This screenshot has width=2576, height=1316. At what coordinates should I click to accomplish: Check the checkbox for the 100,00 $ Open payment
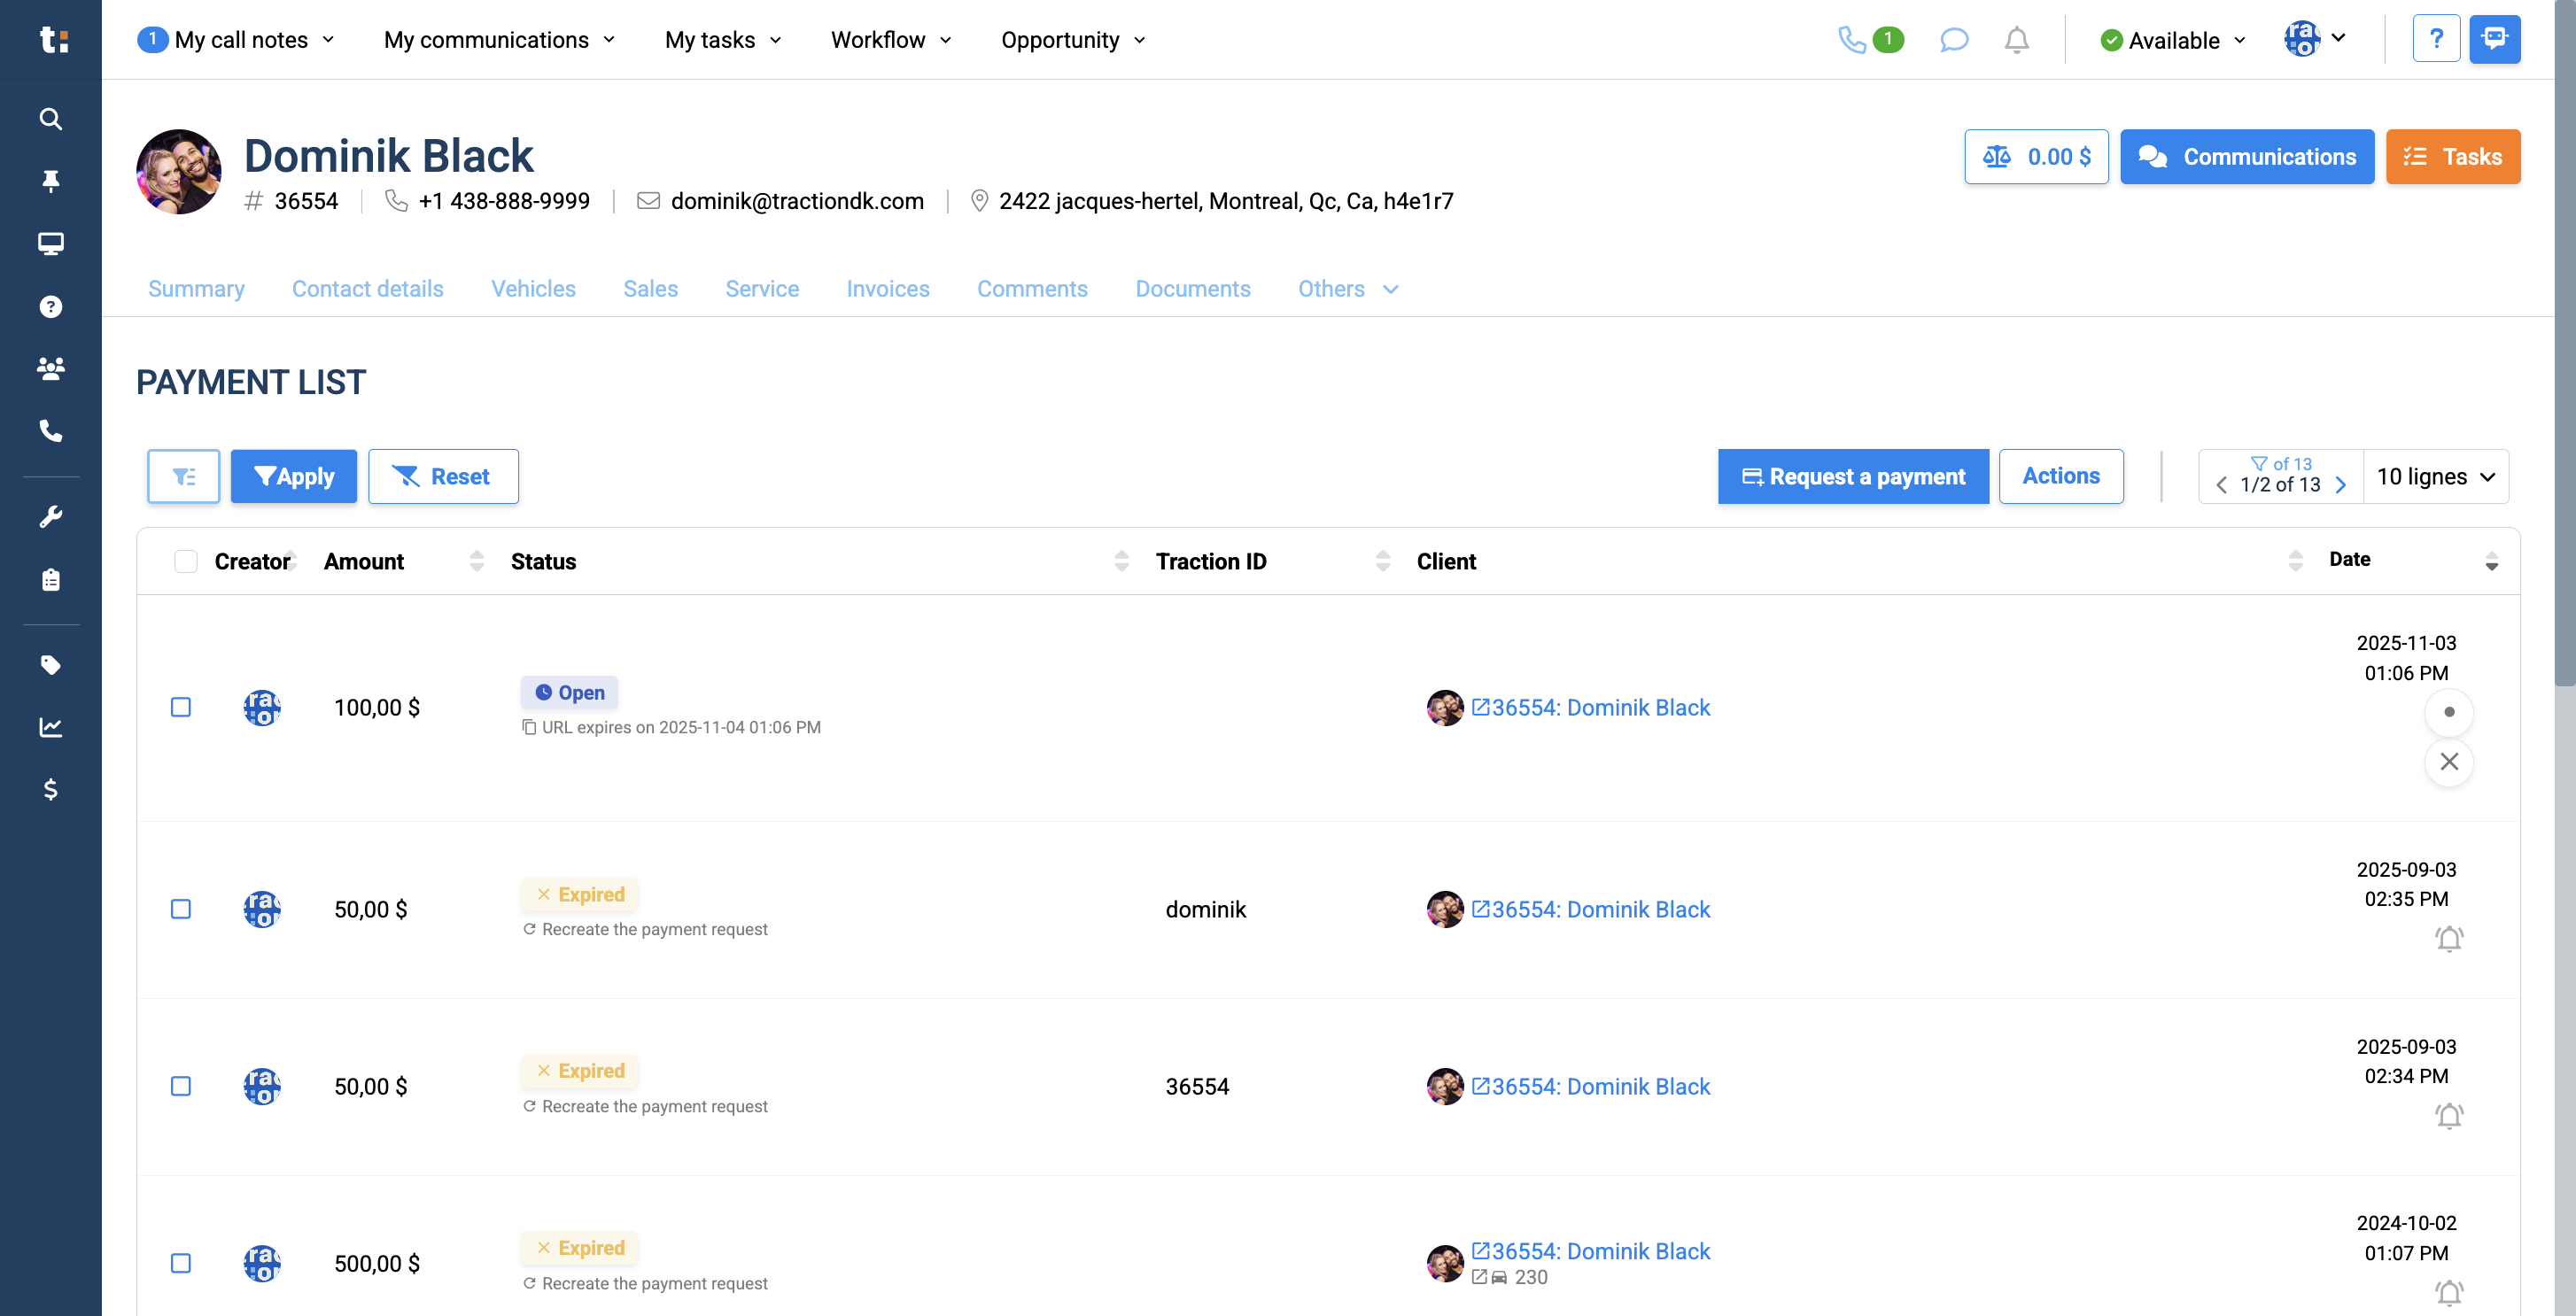(181, 707)
